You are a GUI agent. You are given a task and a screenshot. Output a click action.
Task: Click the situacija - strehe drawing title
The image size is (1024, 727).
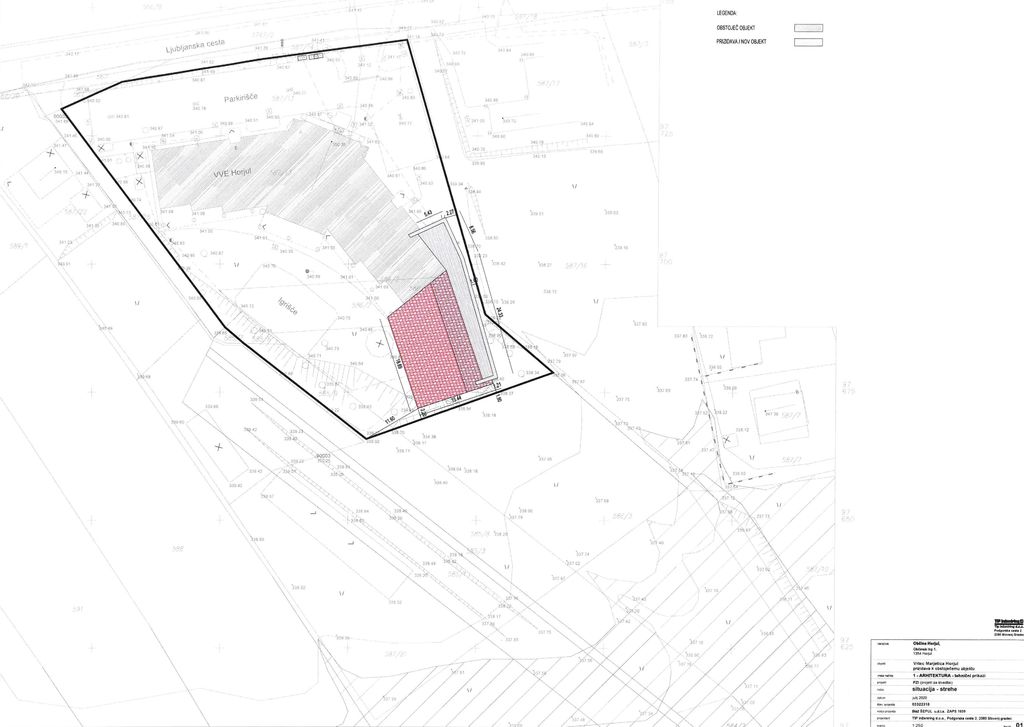tap(934, 690)
